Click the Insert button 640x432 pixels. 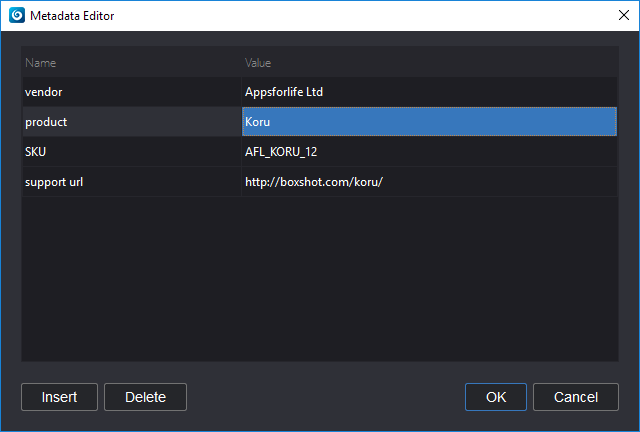pyautogui.click(x=59, y=397)
